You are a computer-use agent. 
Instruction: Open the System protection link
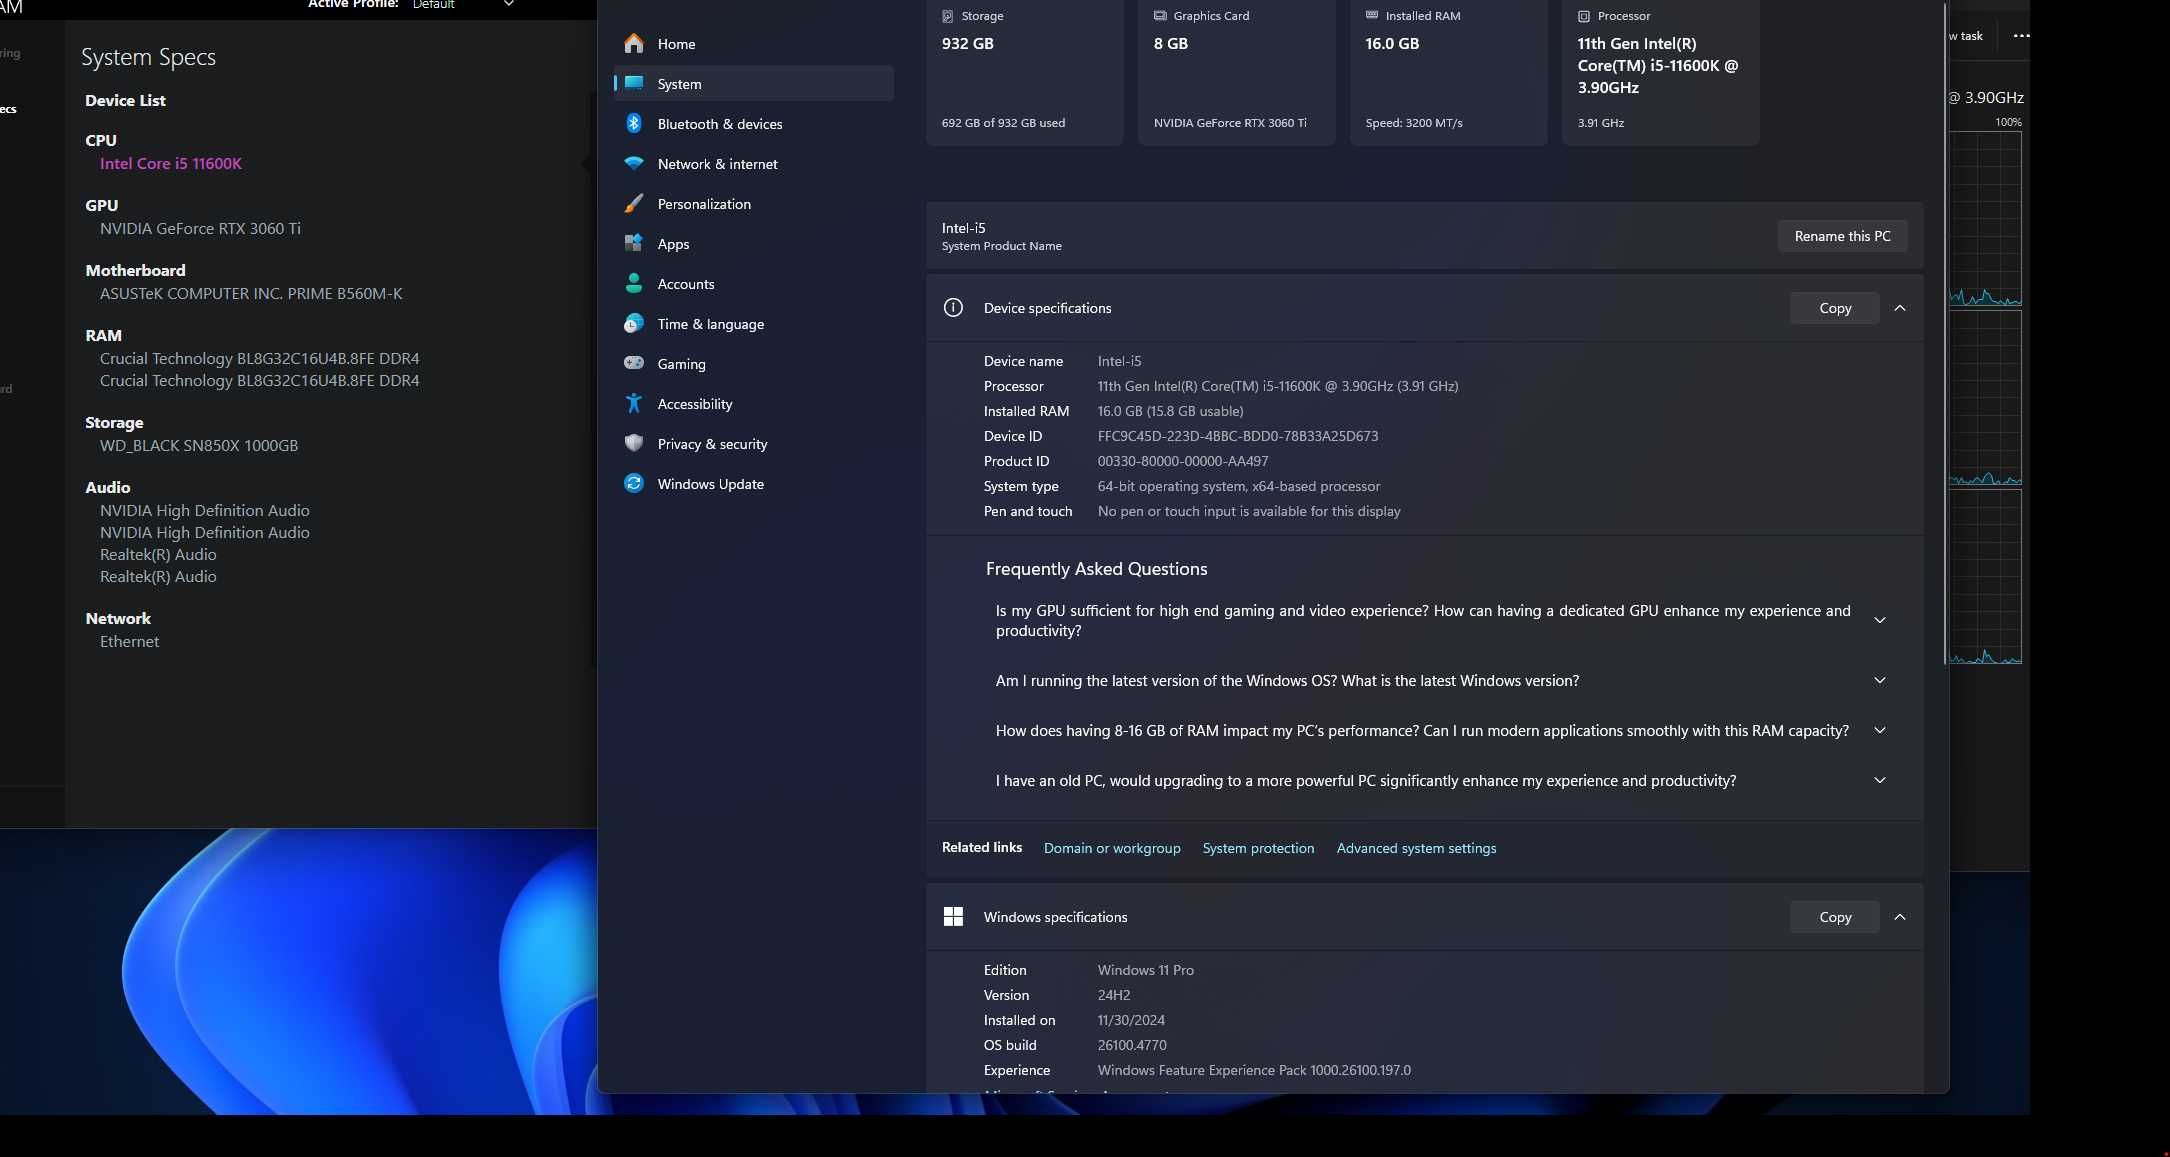point(1258,848)
